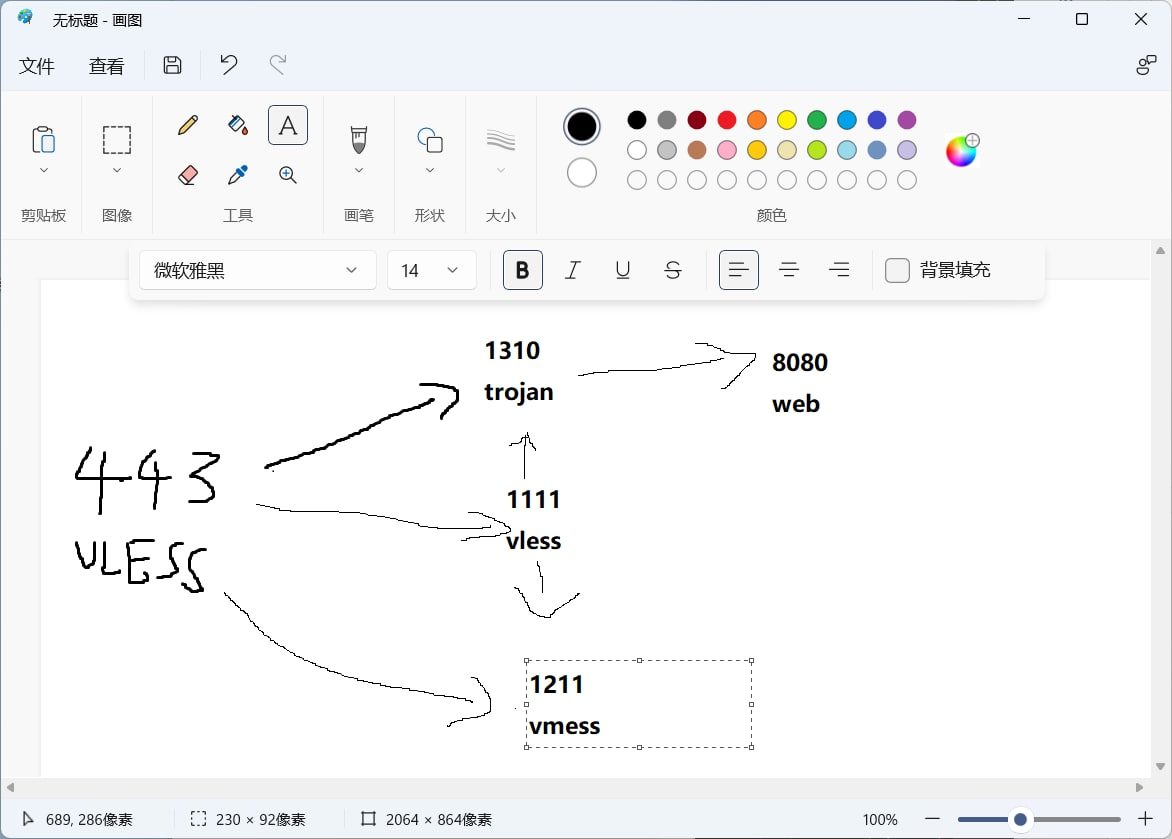This screenshot has width=1172, height=839.
Task: Undo the last action
Action: 229,65
